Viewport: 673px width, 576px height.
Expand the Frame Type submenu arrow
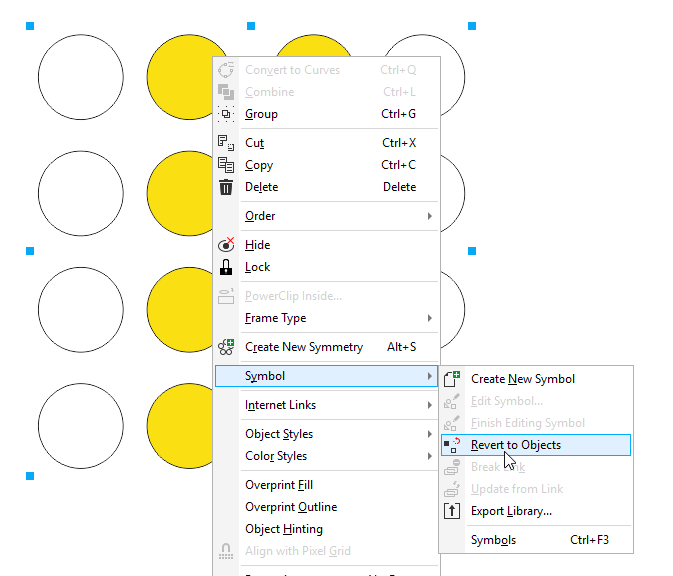pyautogui.click(x=430, y=318)
